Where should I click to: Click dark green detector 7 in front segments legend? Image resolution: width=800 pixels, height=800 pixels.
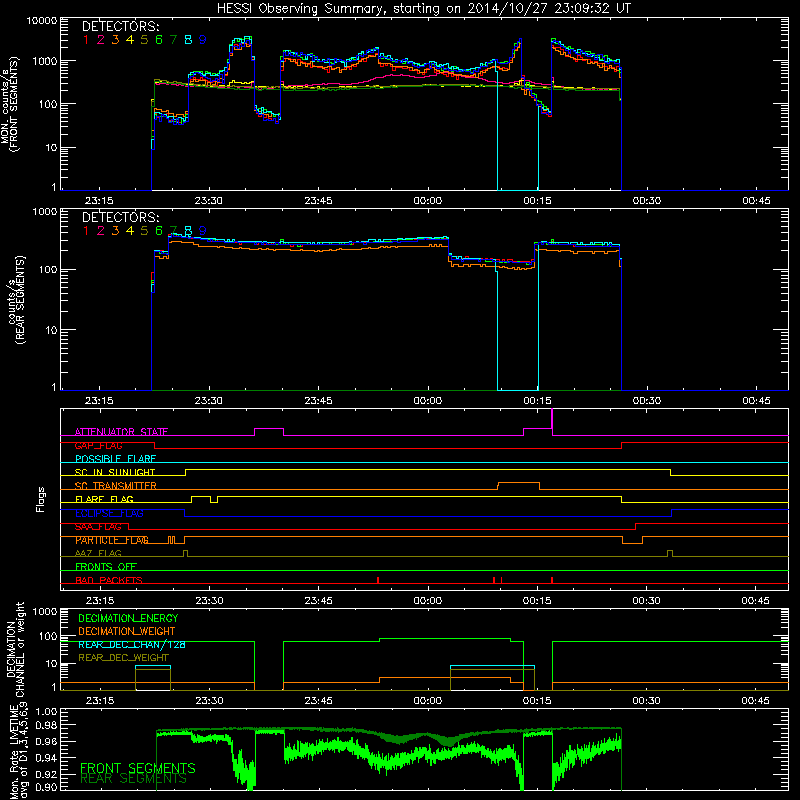[173, 40]
